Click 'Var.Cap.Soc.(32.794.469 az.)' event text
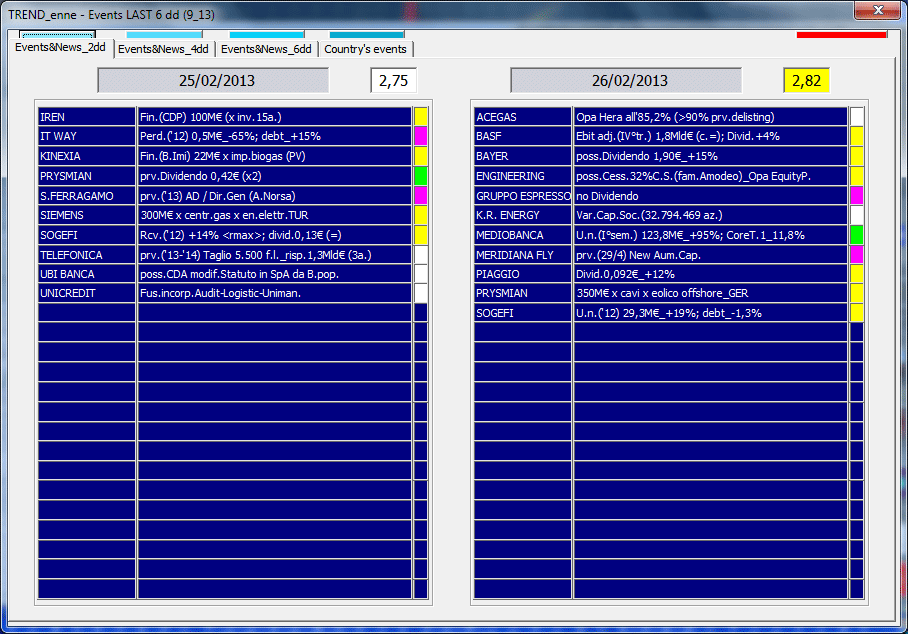Viewport: 908px width, 634px height. [x=649, y=215]
